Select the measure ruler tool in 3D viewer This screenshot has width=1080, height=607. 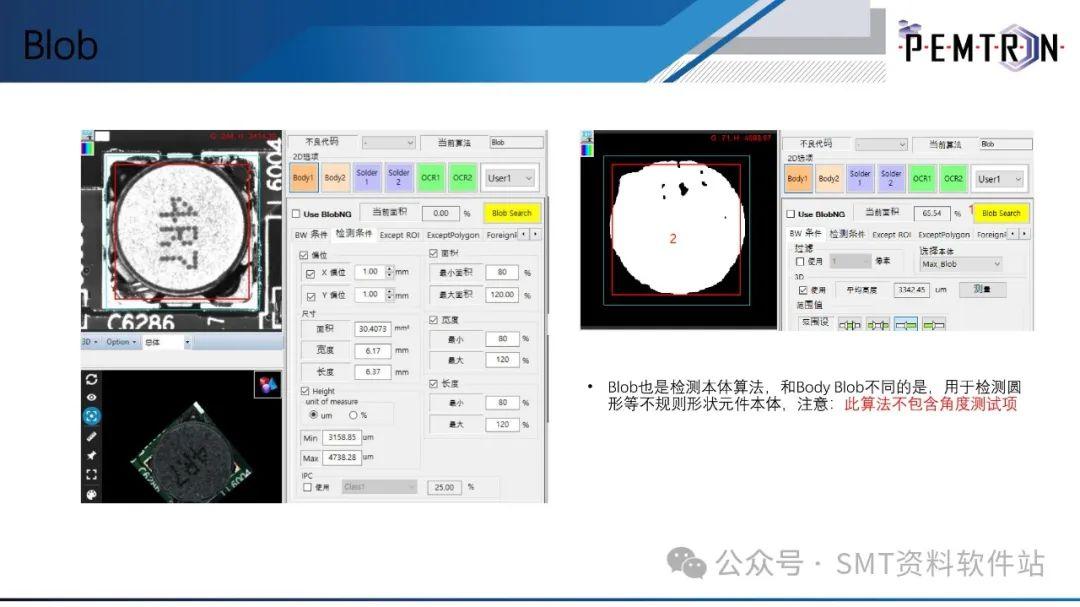coord(91,437)
